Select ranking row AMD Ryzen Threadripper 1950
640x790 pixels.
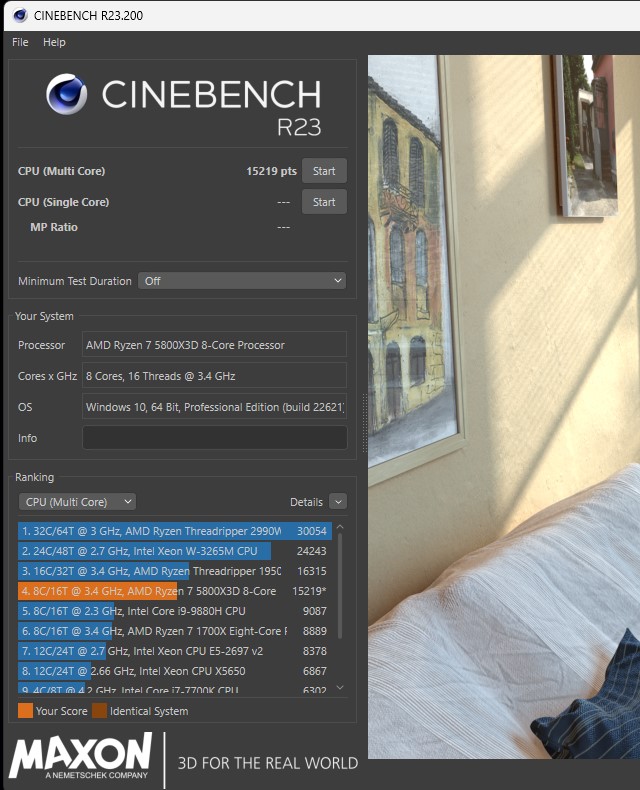tap(174, 571)
